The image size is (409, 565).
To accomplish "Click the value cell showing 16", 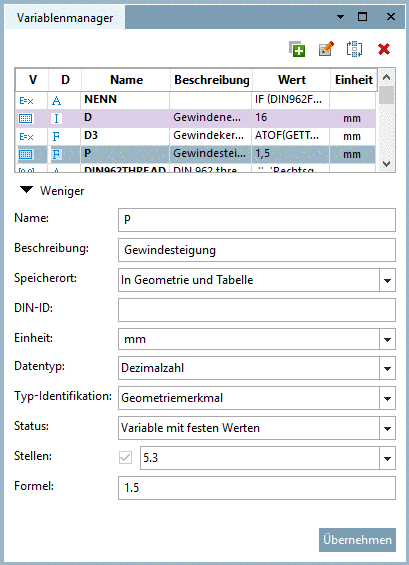I will click(x=290, y=118).
